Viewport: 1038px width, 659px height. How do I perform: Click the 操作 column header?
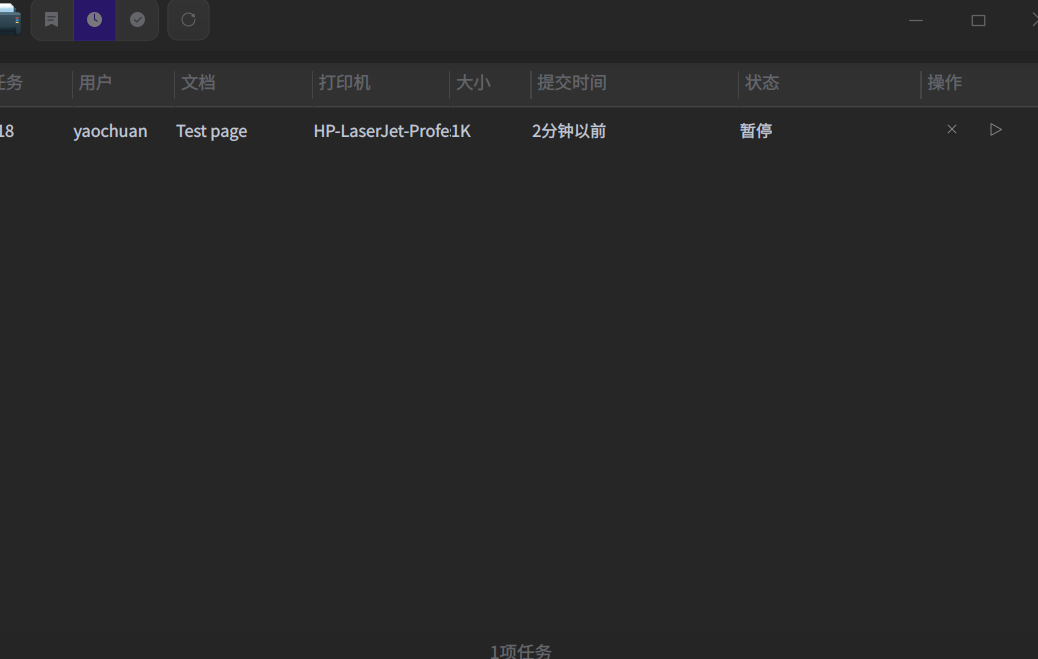tap(980, 83)
